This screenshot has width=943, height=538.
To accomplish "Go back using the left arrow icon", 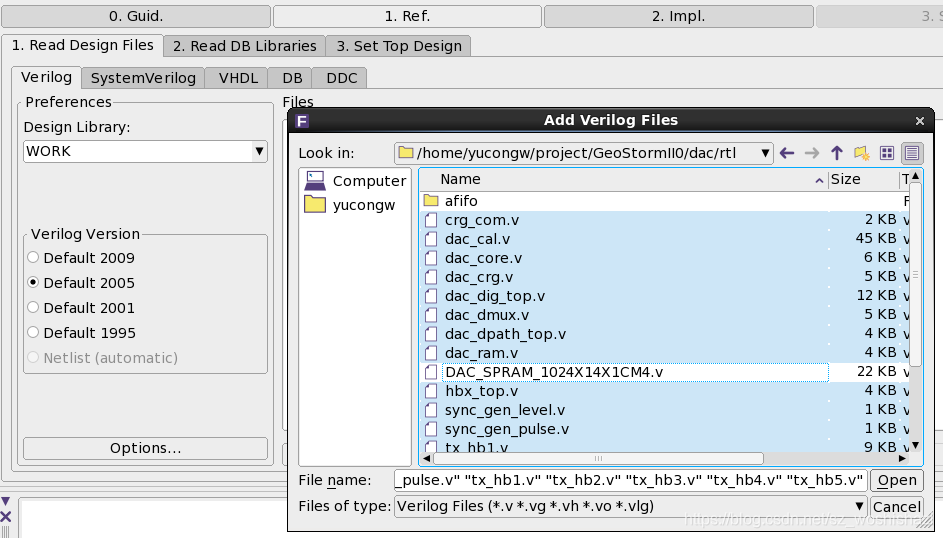I will (787, 153).
